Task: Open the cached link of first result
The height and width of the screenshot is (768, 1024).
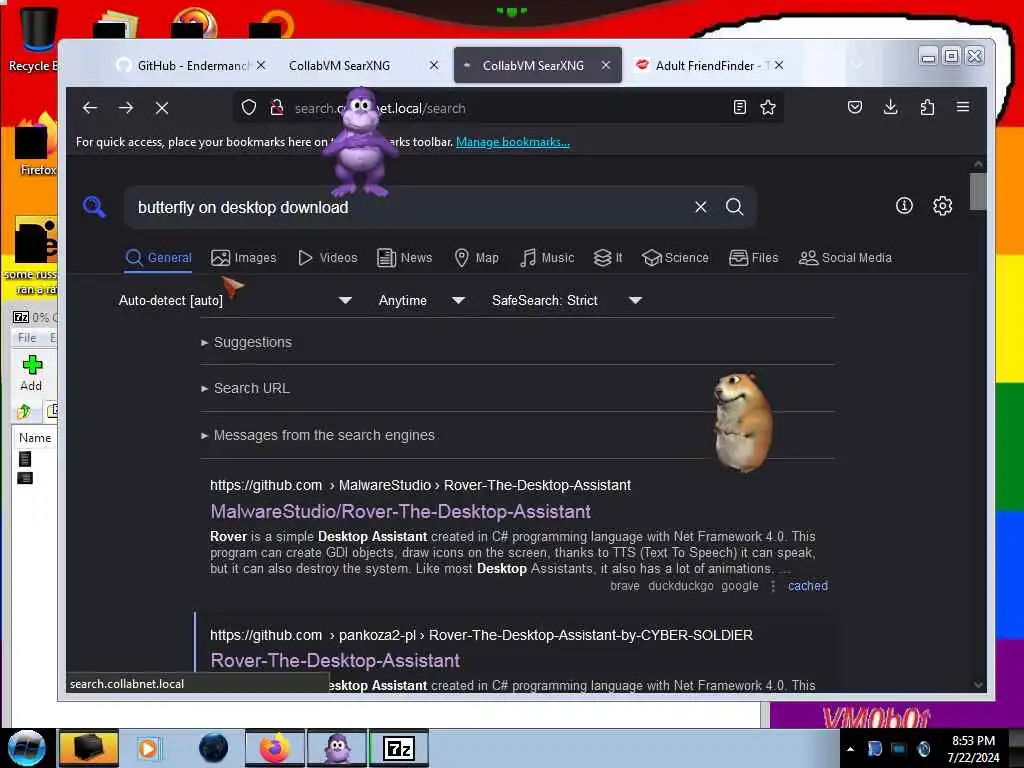Action: 808,586
